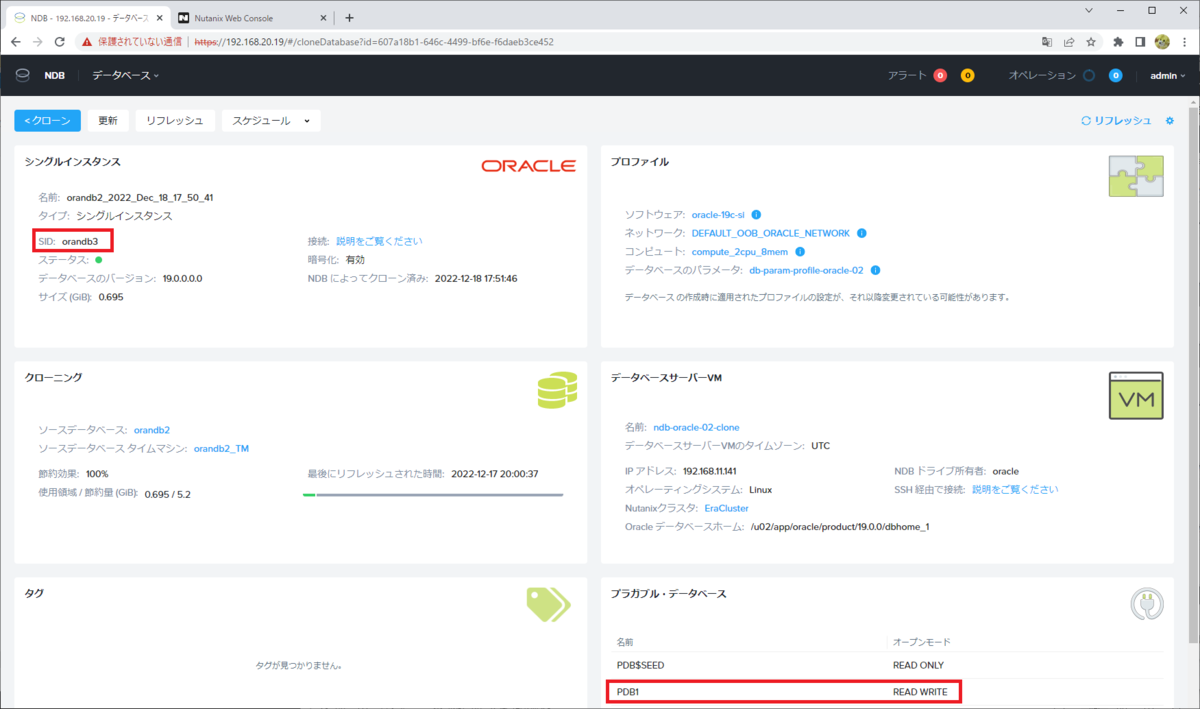
Task: Click info icon beside oracle-19c-si
Action: pos(757,214)
